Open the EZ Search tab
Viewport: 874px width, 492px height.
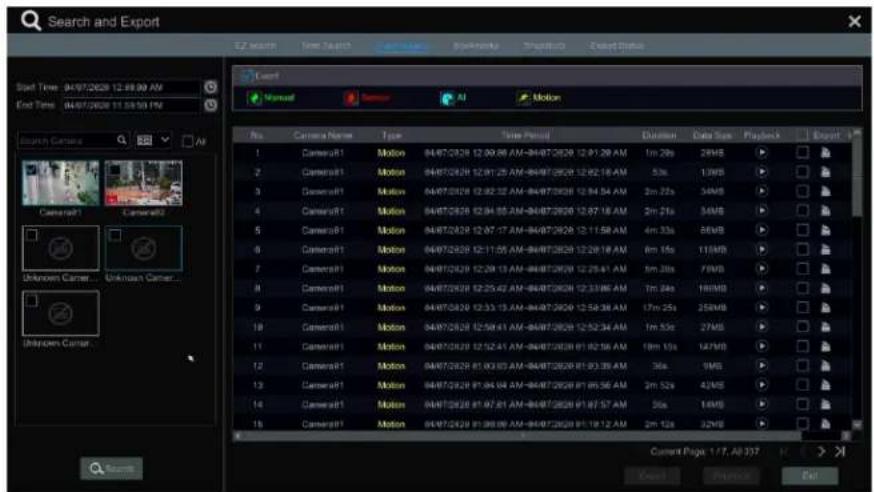click(x=255, y=46)
